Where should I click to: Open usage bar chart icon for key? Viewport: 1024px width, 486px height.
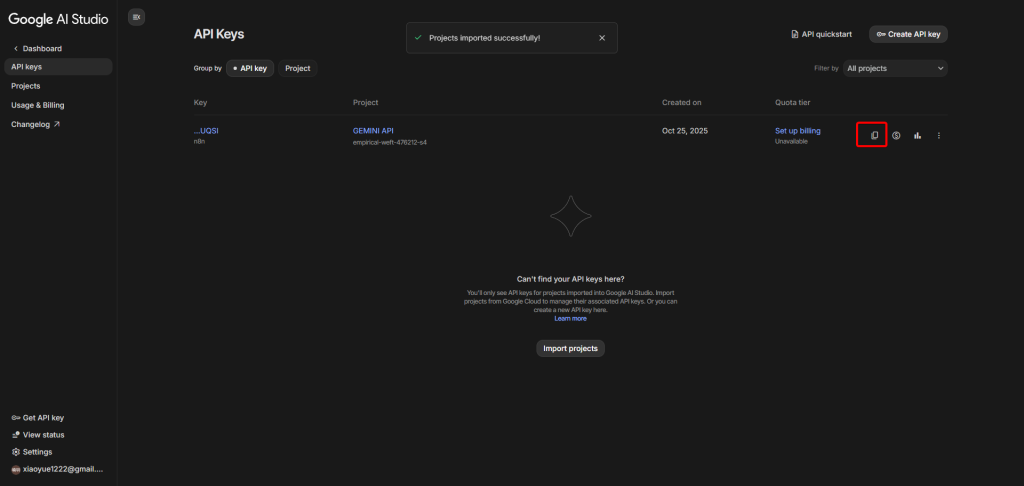pyautogui.click(x=917, y=135)
